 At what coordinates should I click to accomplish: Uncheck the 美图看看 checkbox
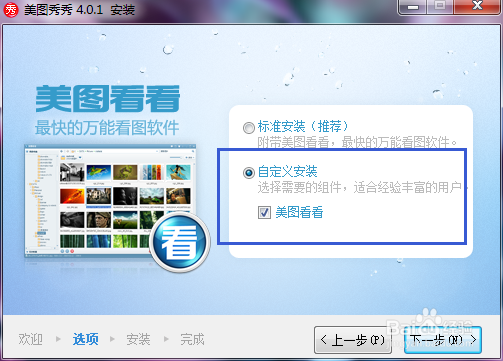[x=264, y=212]
